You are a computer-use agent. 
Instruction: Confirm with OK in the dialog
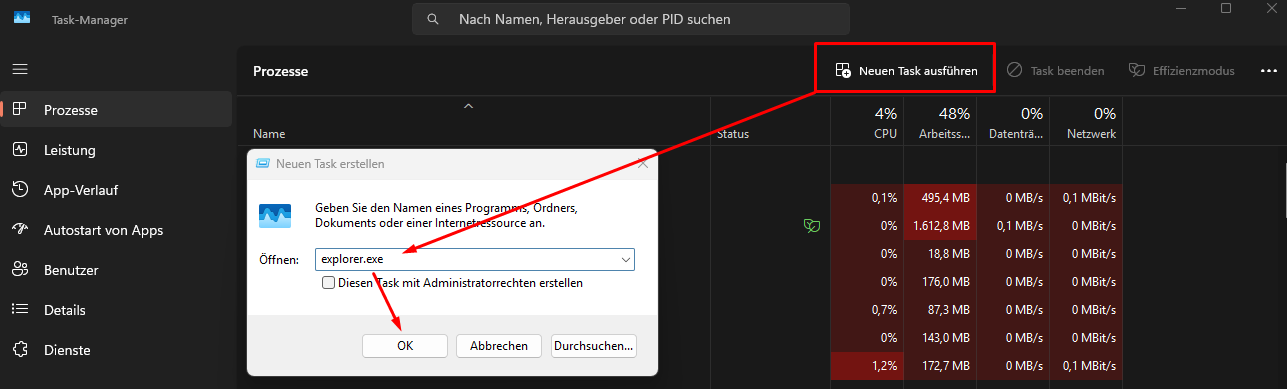pyautogui.click(x=404, y=346)
